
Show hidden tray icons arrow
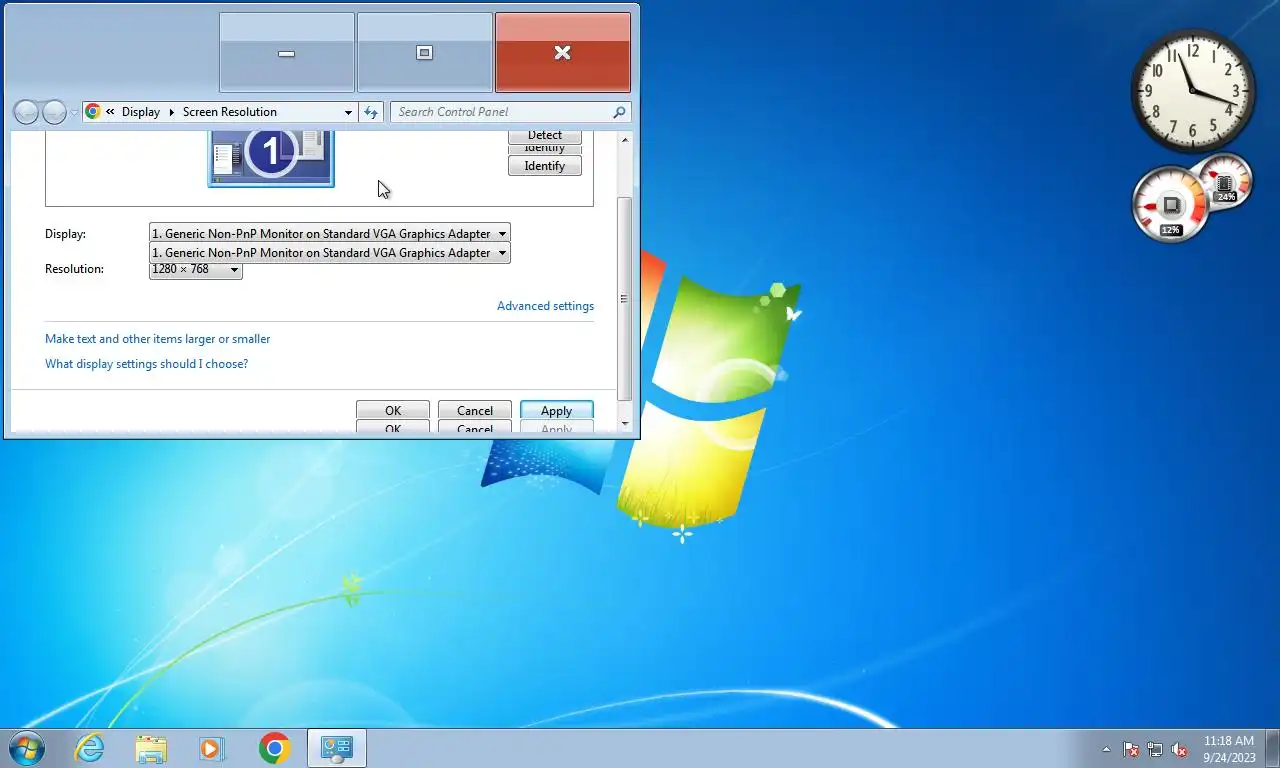click(x=1106, y=749)
